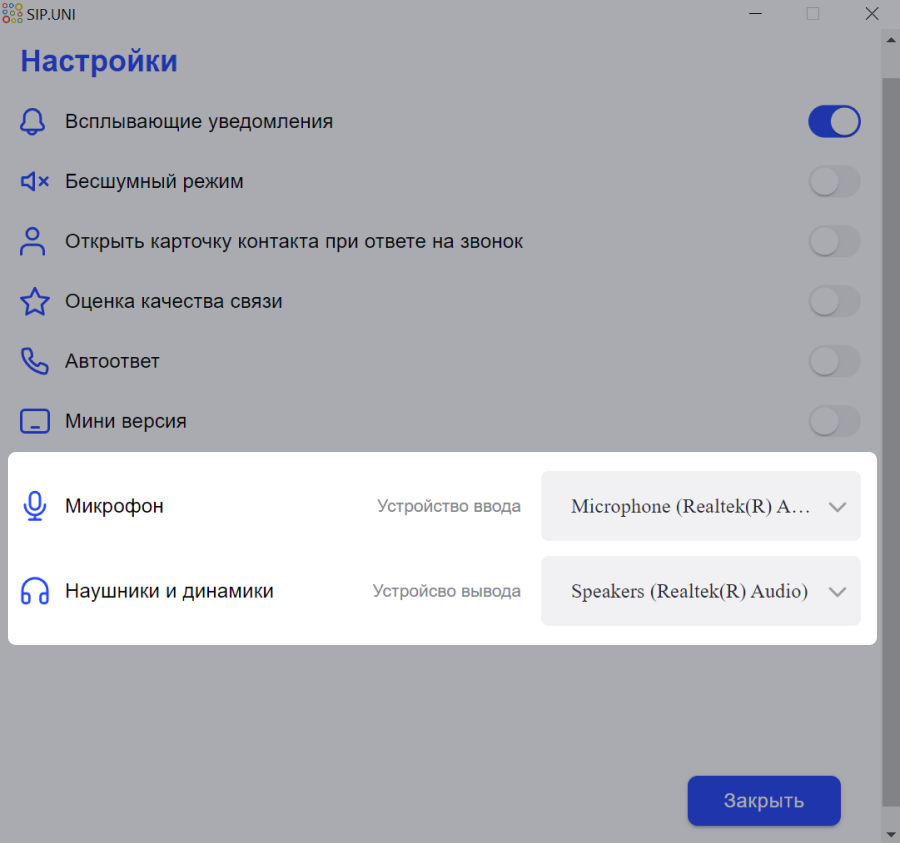Click the Устройство ввода caption
The width and height of the screenshot is (900, 843).
(449, 506)
